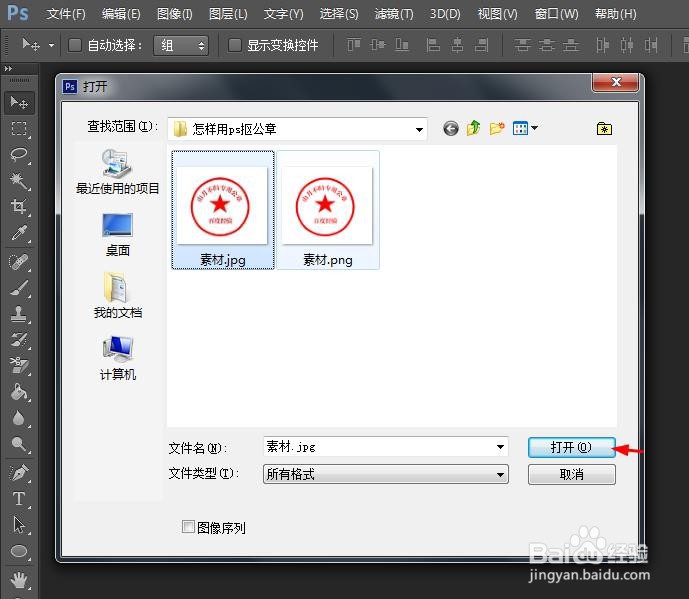Click the 打开(O) button
Viewport: 689px width, 599px height.
(571, 447)
